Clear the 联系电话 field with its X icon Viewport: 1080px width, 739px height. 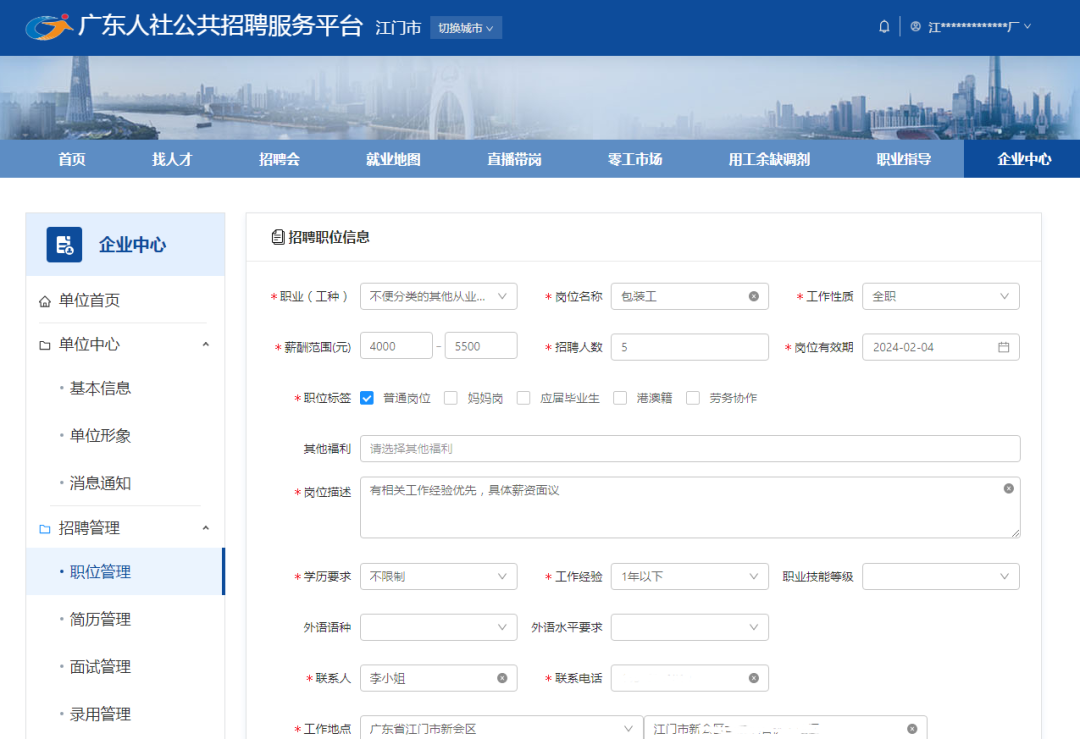click(x=756, y=677)
